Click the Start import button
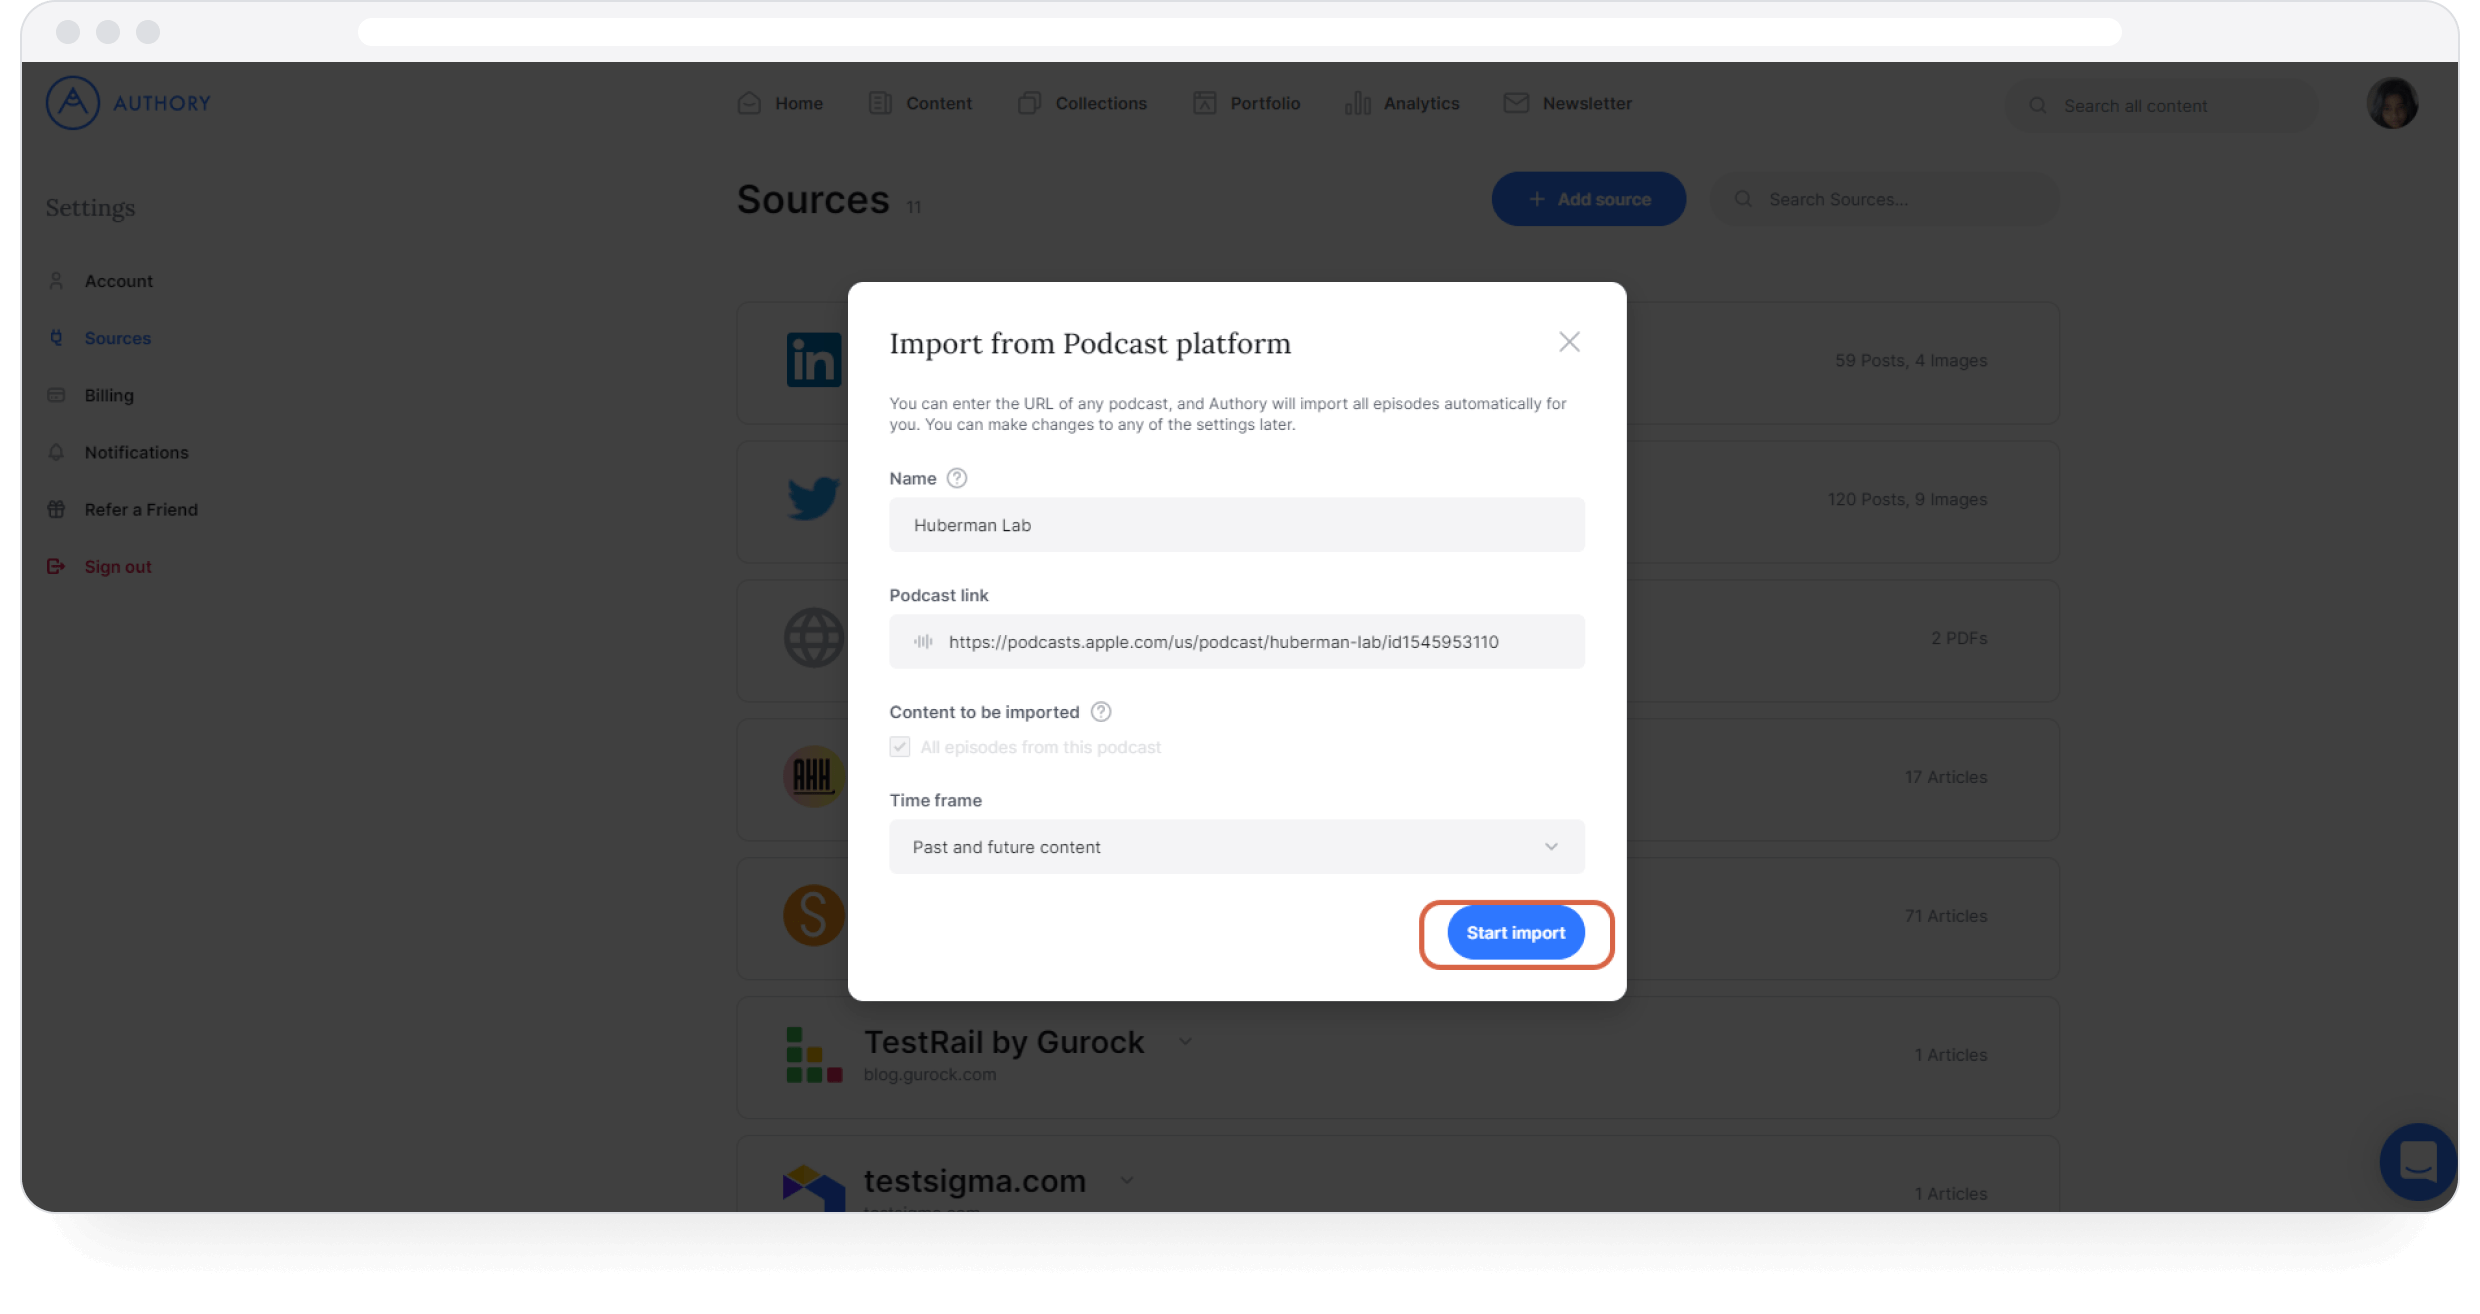The width and height of the screenshot is (2480, 1314). 1516,933
